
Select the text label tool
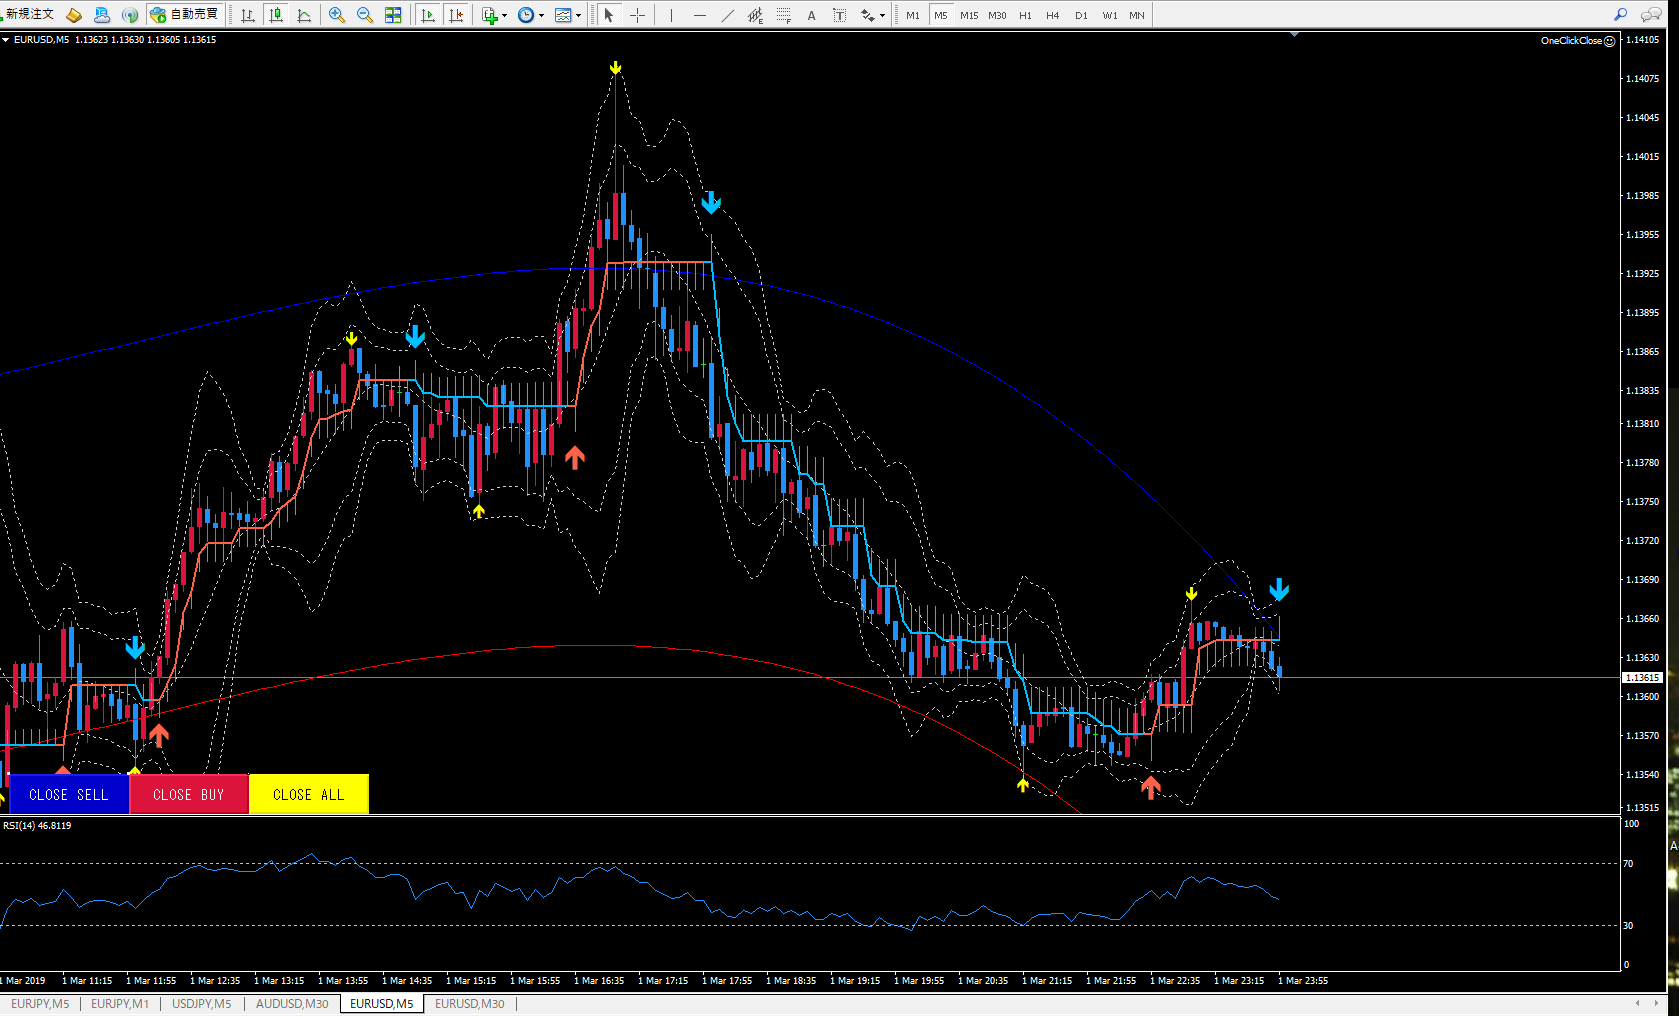839,15
